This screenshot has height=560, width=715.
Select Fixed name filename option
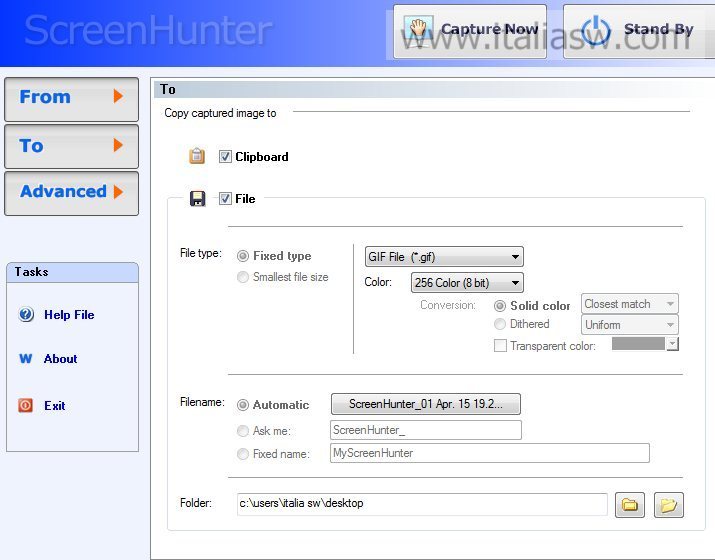point(243,454)
